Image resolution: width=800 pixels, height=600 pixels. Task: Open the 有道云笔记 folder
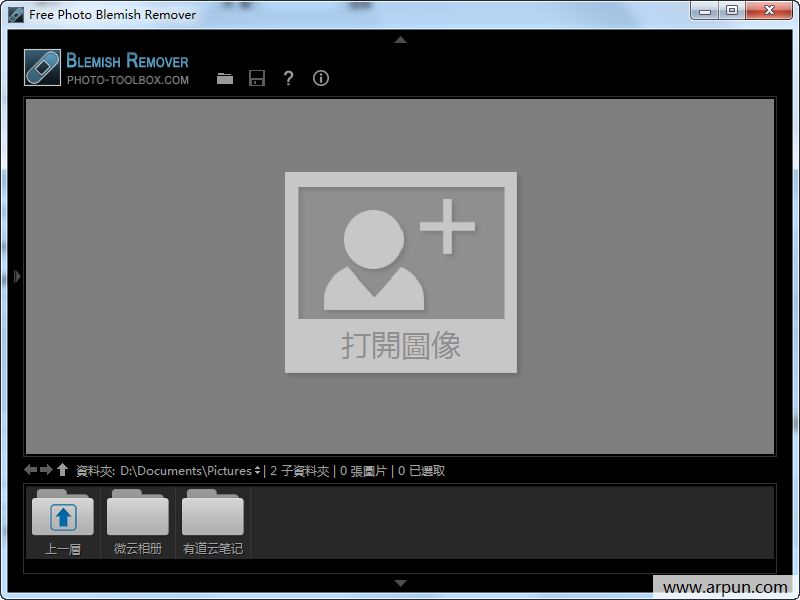(x=213, y=521)
